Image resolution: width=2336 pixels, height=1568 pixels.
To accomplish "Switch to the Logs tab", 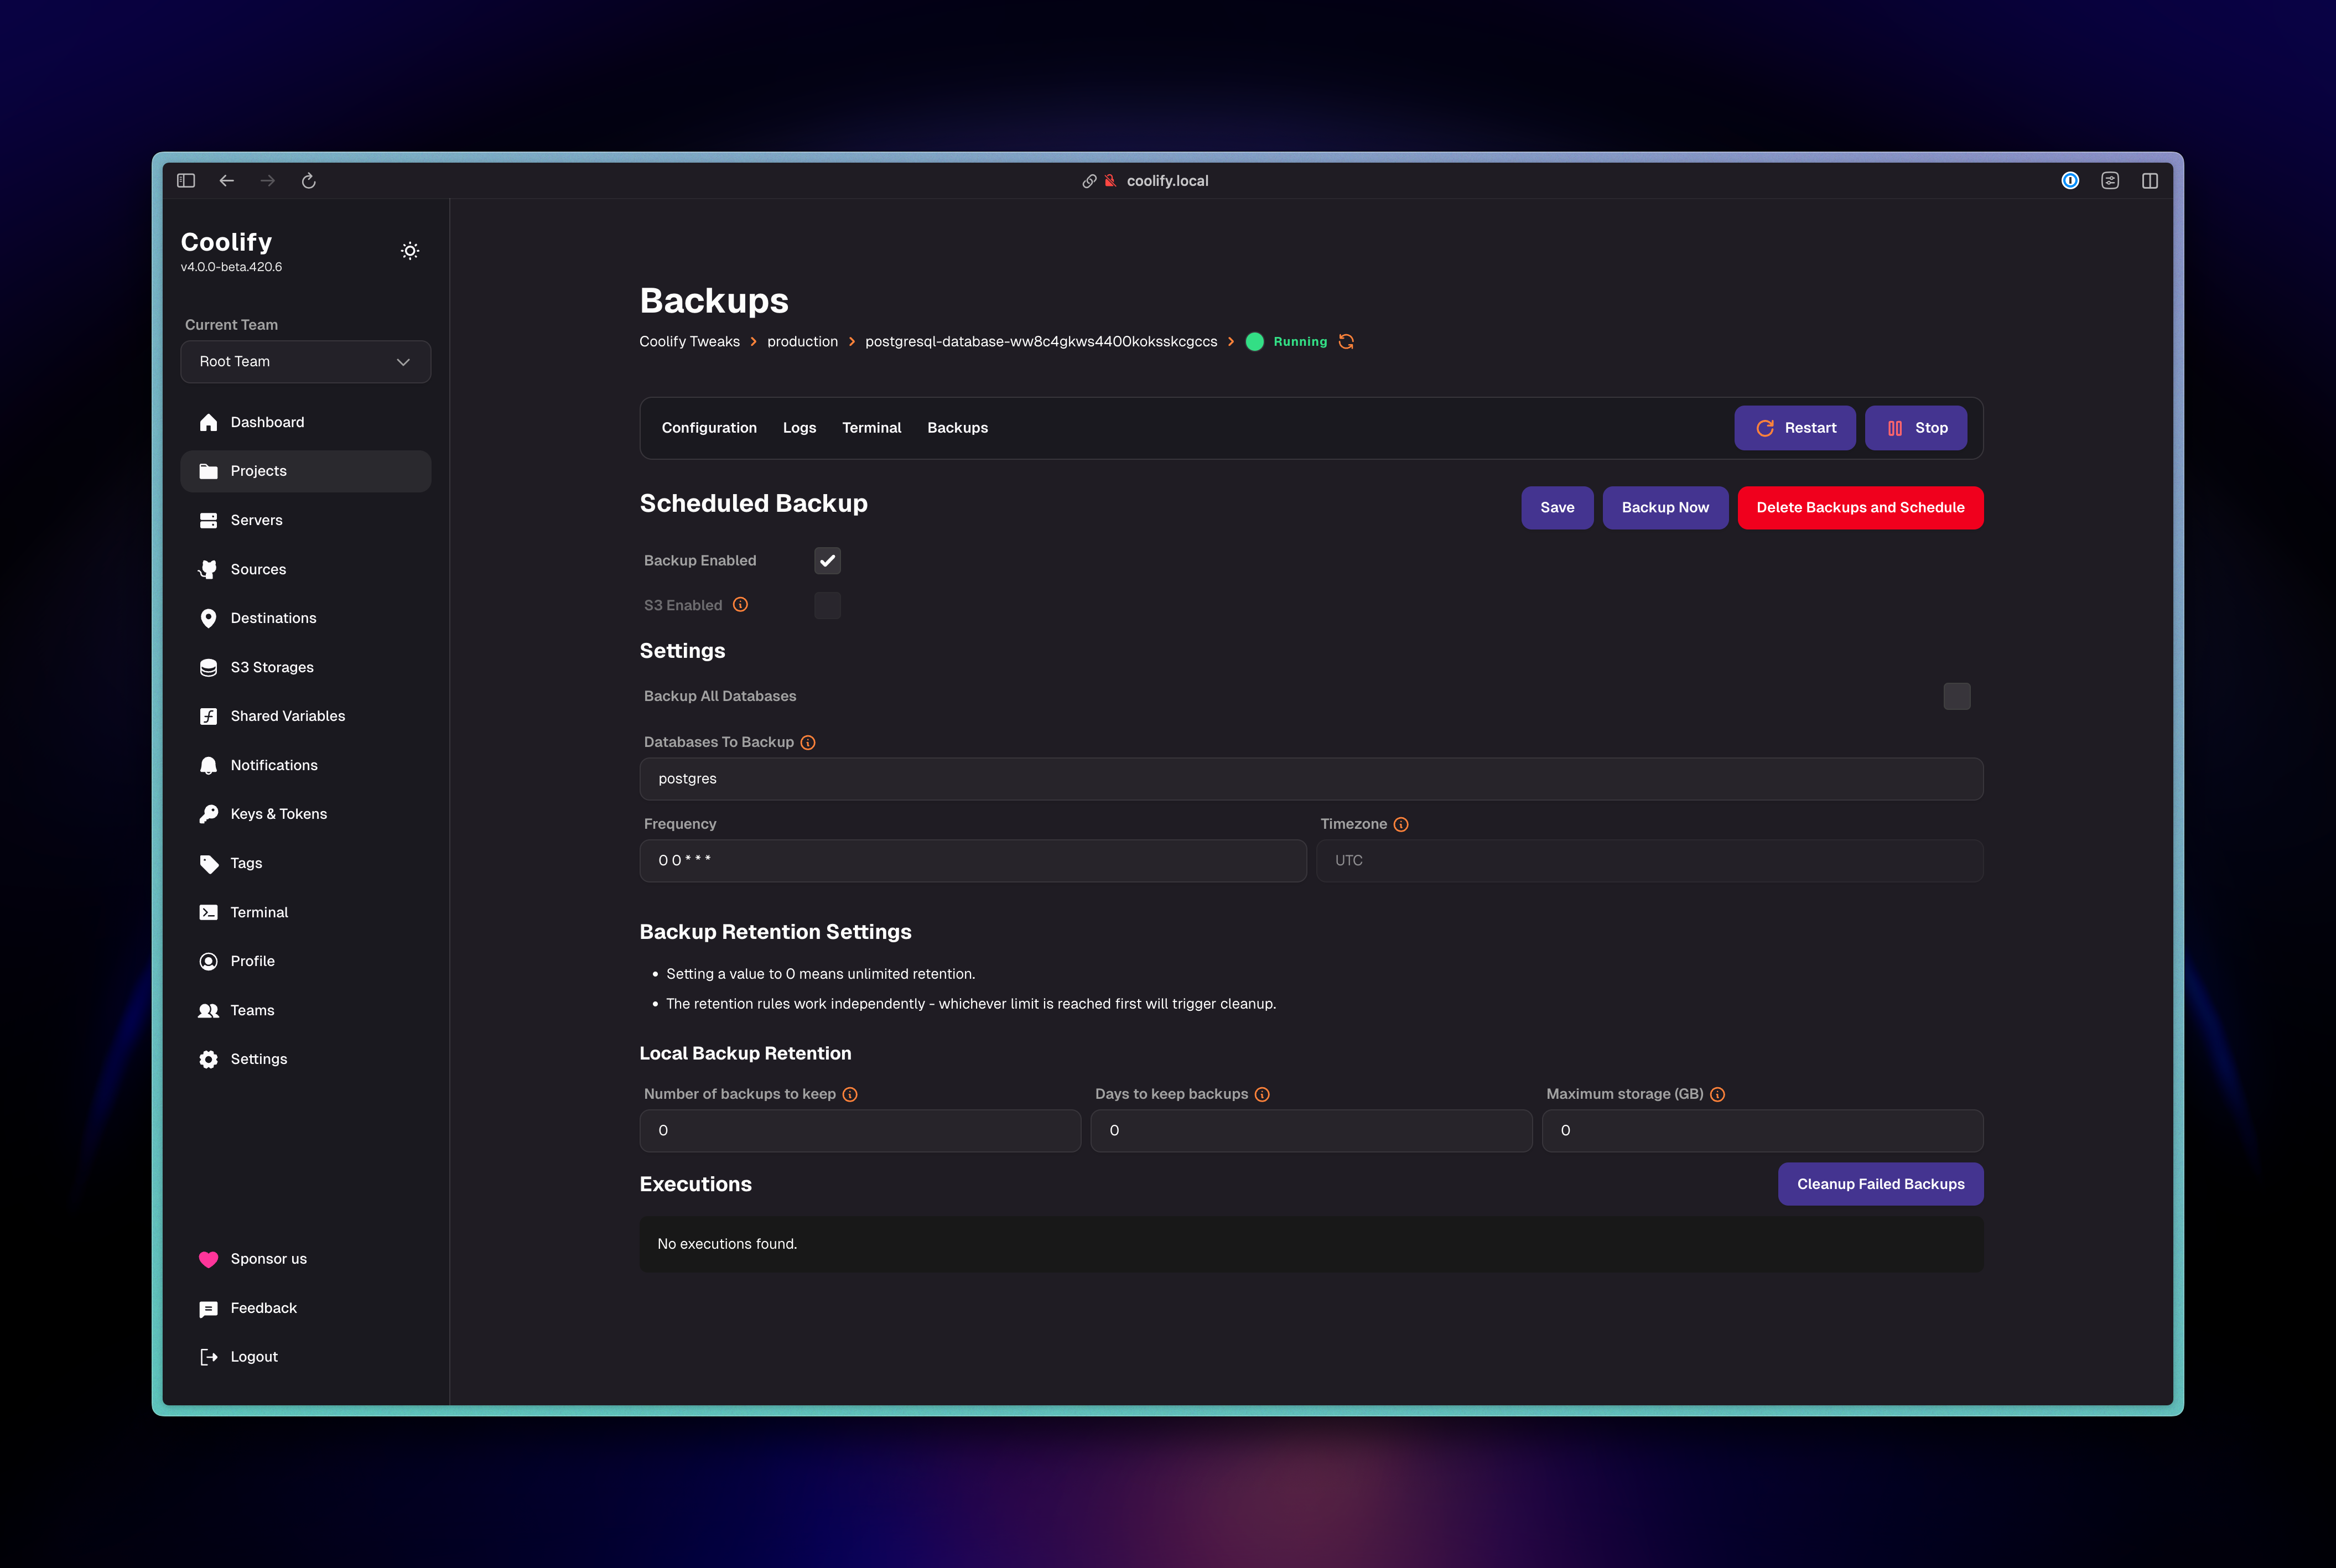I will pos(799,427).
